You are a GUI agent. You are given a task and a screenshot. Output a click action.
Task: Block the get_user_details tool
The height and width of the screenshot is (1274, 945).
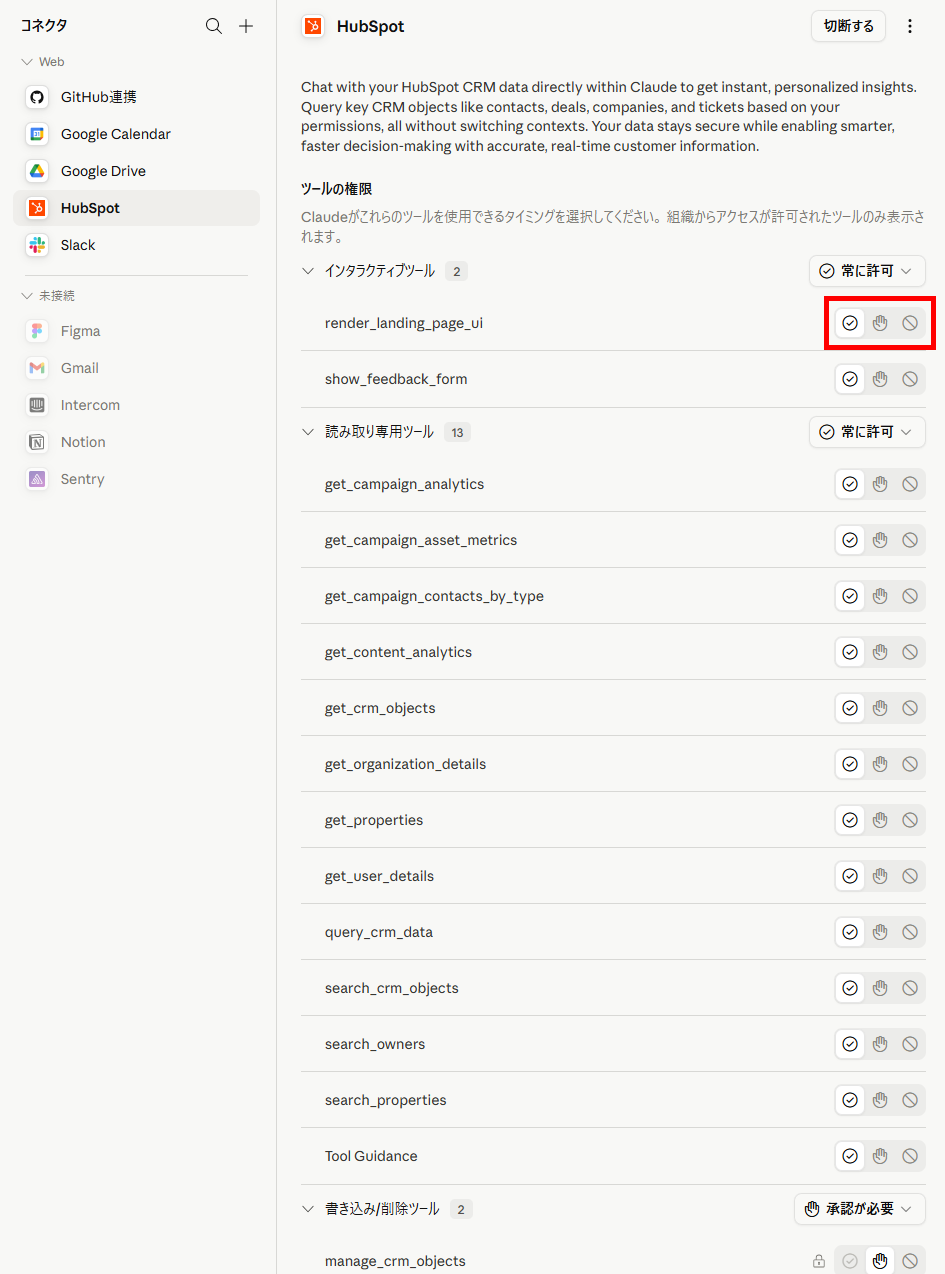(x=910, y=876)
